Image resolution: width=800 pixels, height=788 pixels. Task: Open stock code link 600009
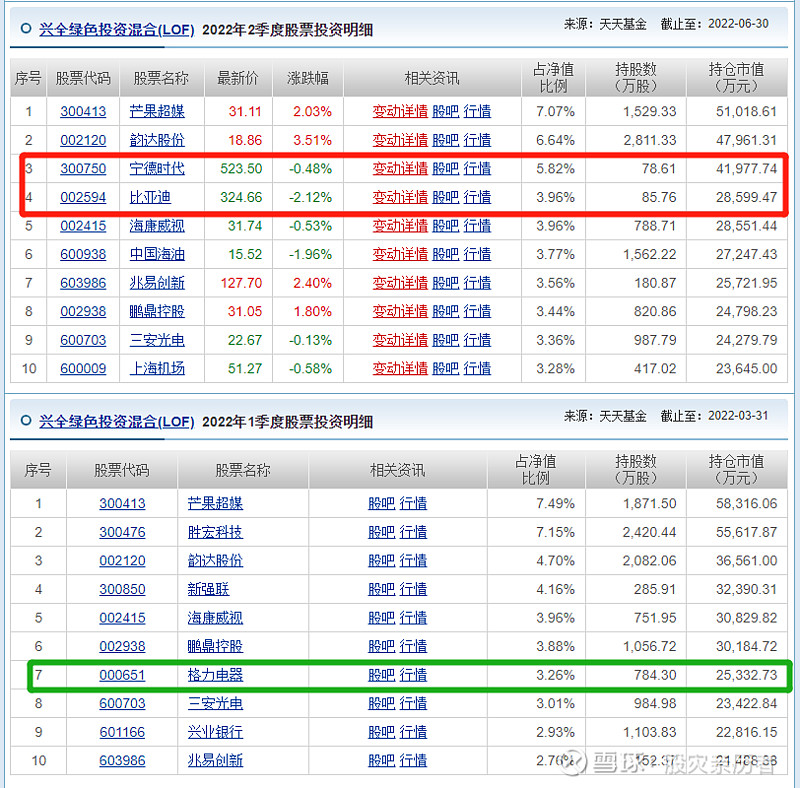[83, 369]
